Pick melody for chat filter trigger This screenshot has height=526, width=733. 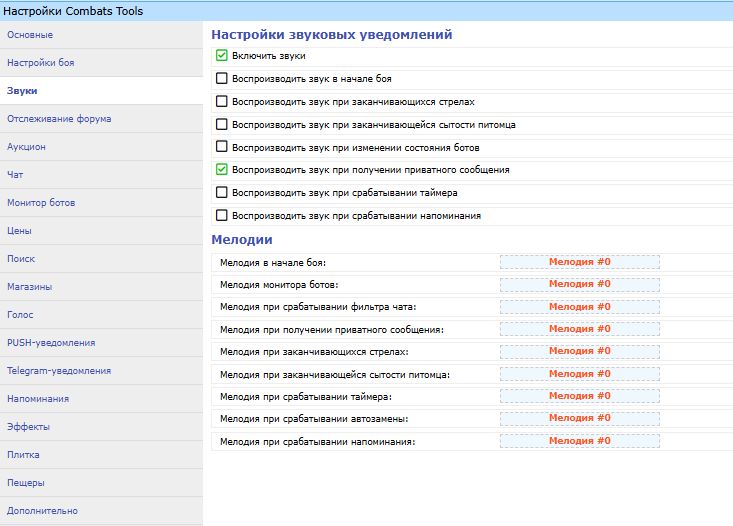coord(579,307)
